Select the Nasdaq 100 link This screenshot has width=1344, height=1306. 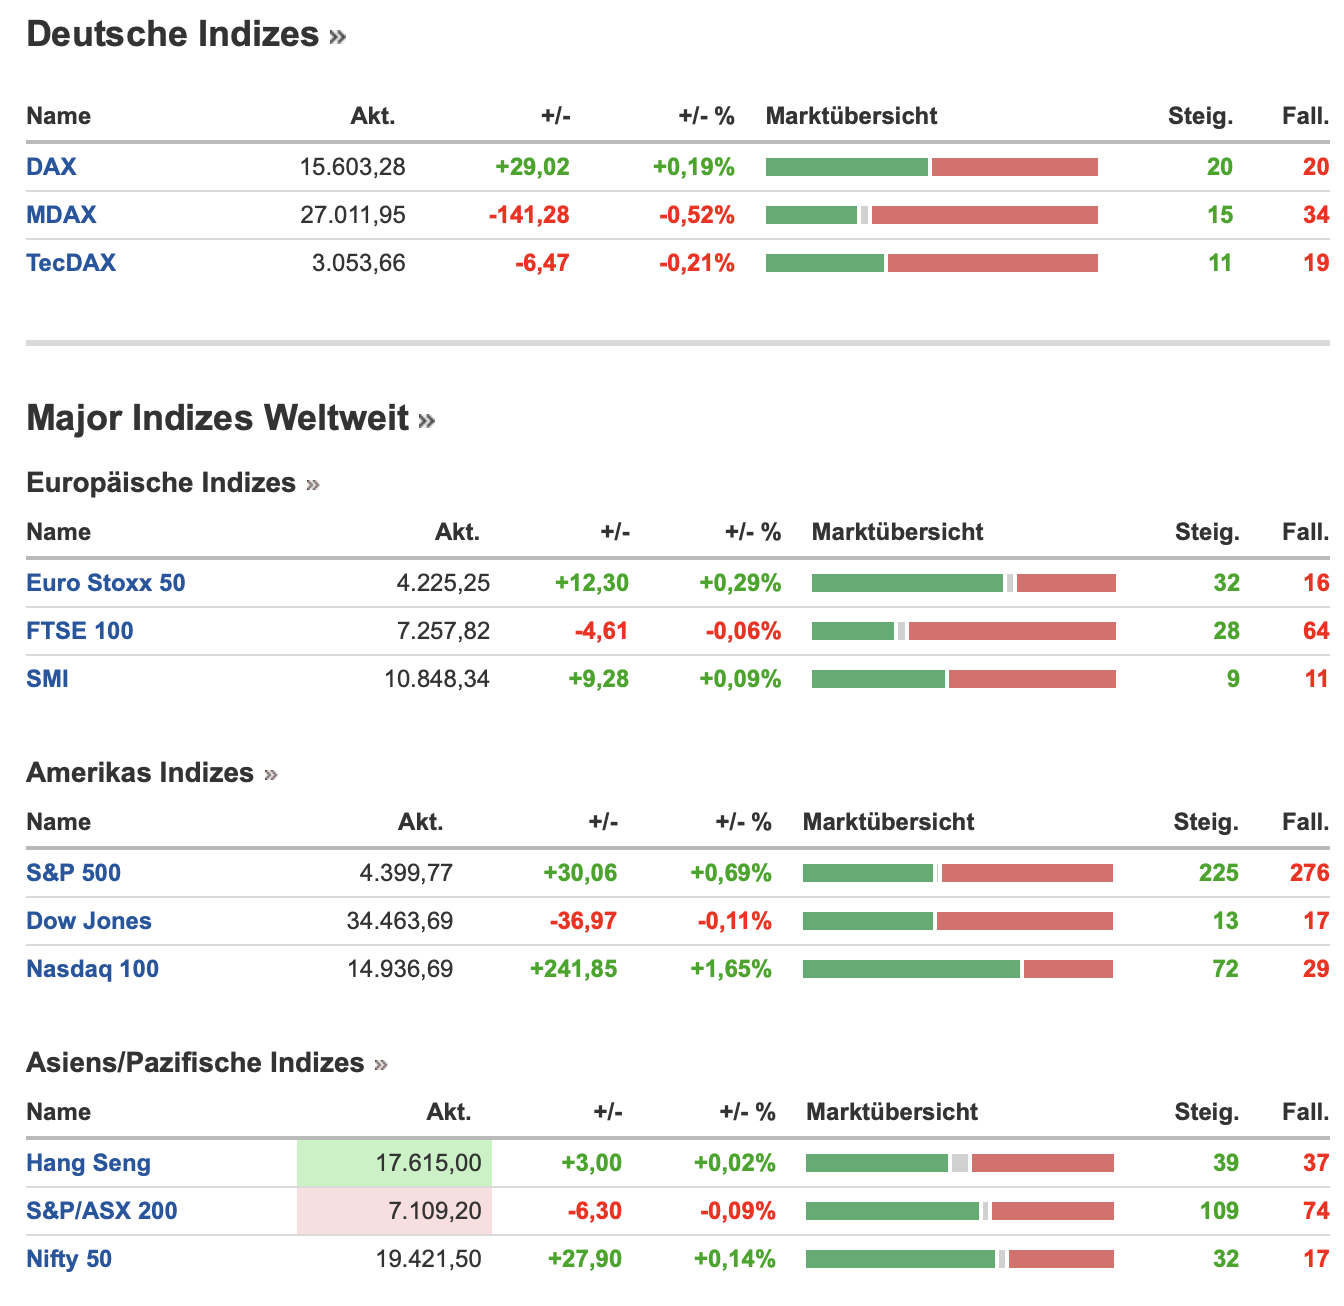coord(92,969)
